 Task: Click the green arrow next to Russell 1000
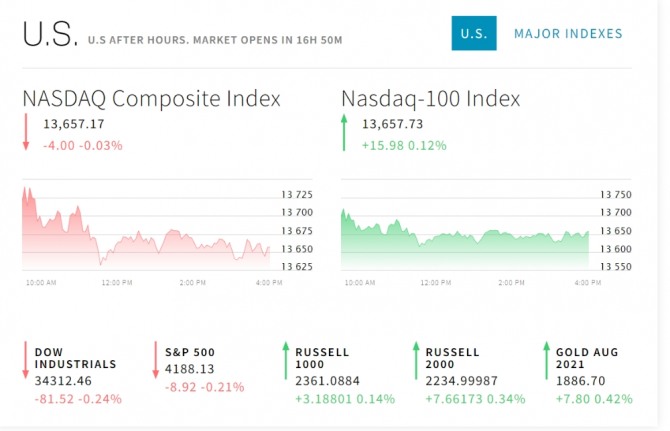pos(286,361)
